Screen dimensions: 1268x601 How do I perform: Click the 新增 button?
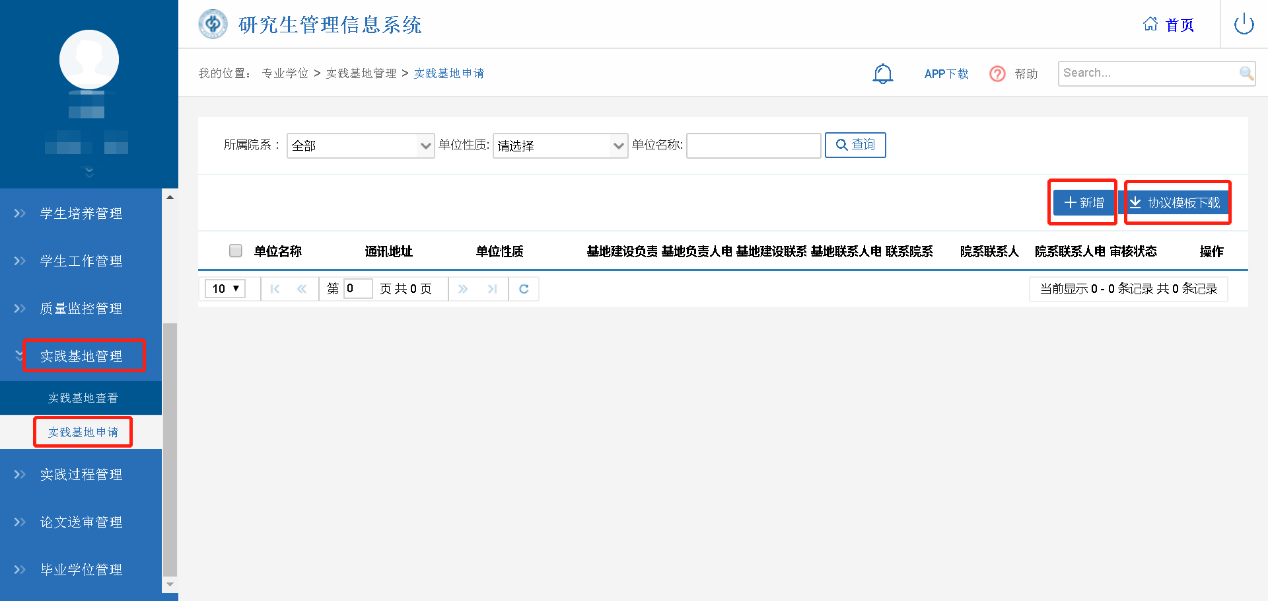[1084, 203]
